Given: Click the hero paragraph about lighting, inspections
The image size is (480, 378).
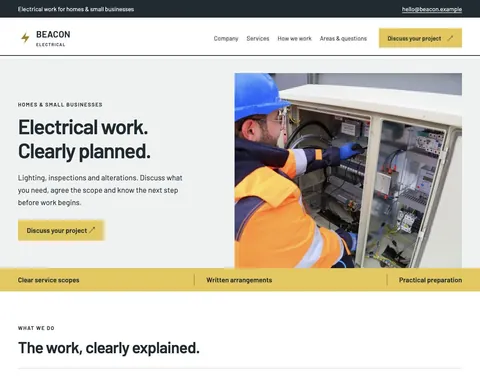Looking at the screenshot, I should [100, 190].
